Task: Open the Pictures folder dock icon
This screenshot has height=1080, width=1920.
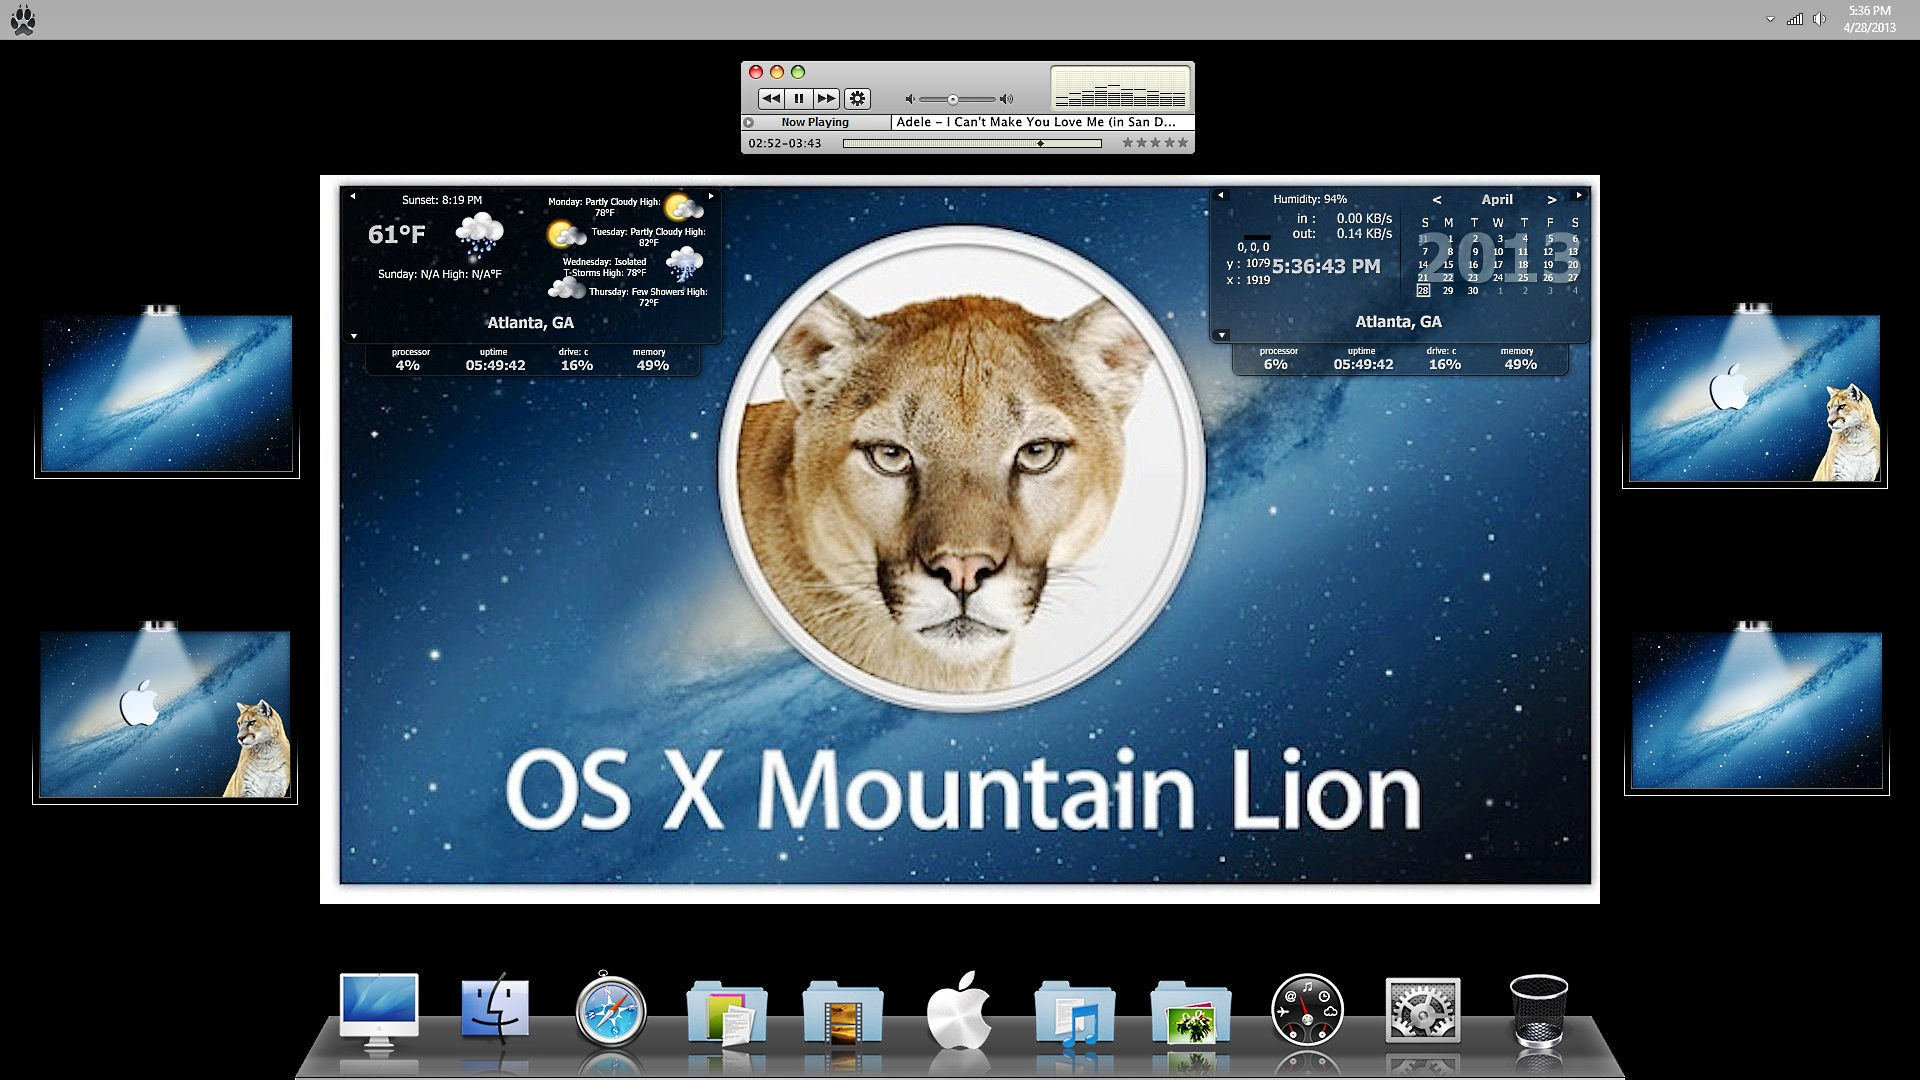Action: click(1191, 1012)
